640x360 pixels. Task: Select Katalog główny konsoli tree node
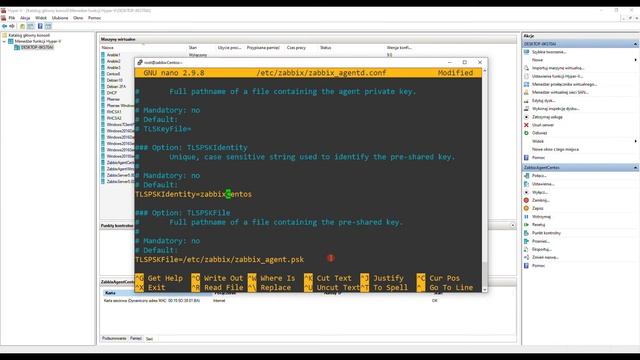click(29, 36)
